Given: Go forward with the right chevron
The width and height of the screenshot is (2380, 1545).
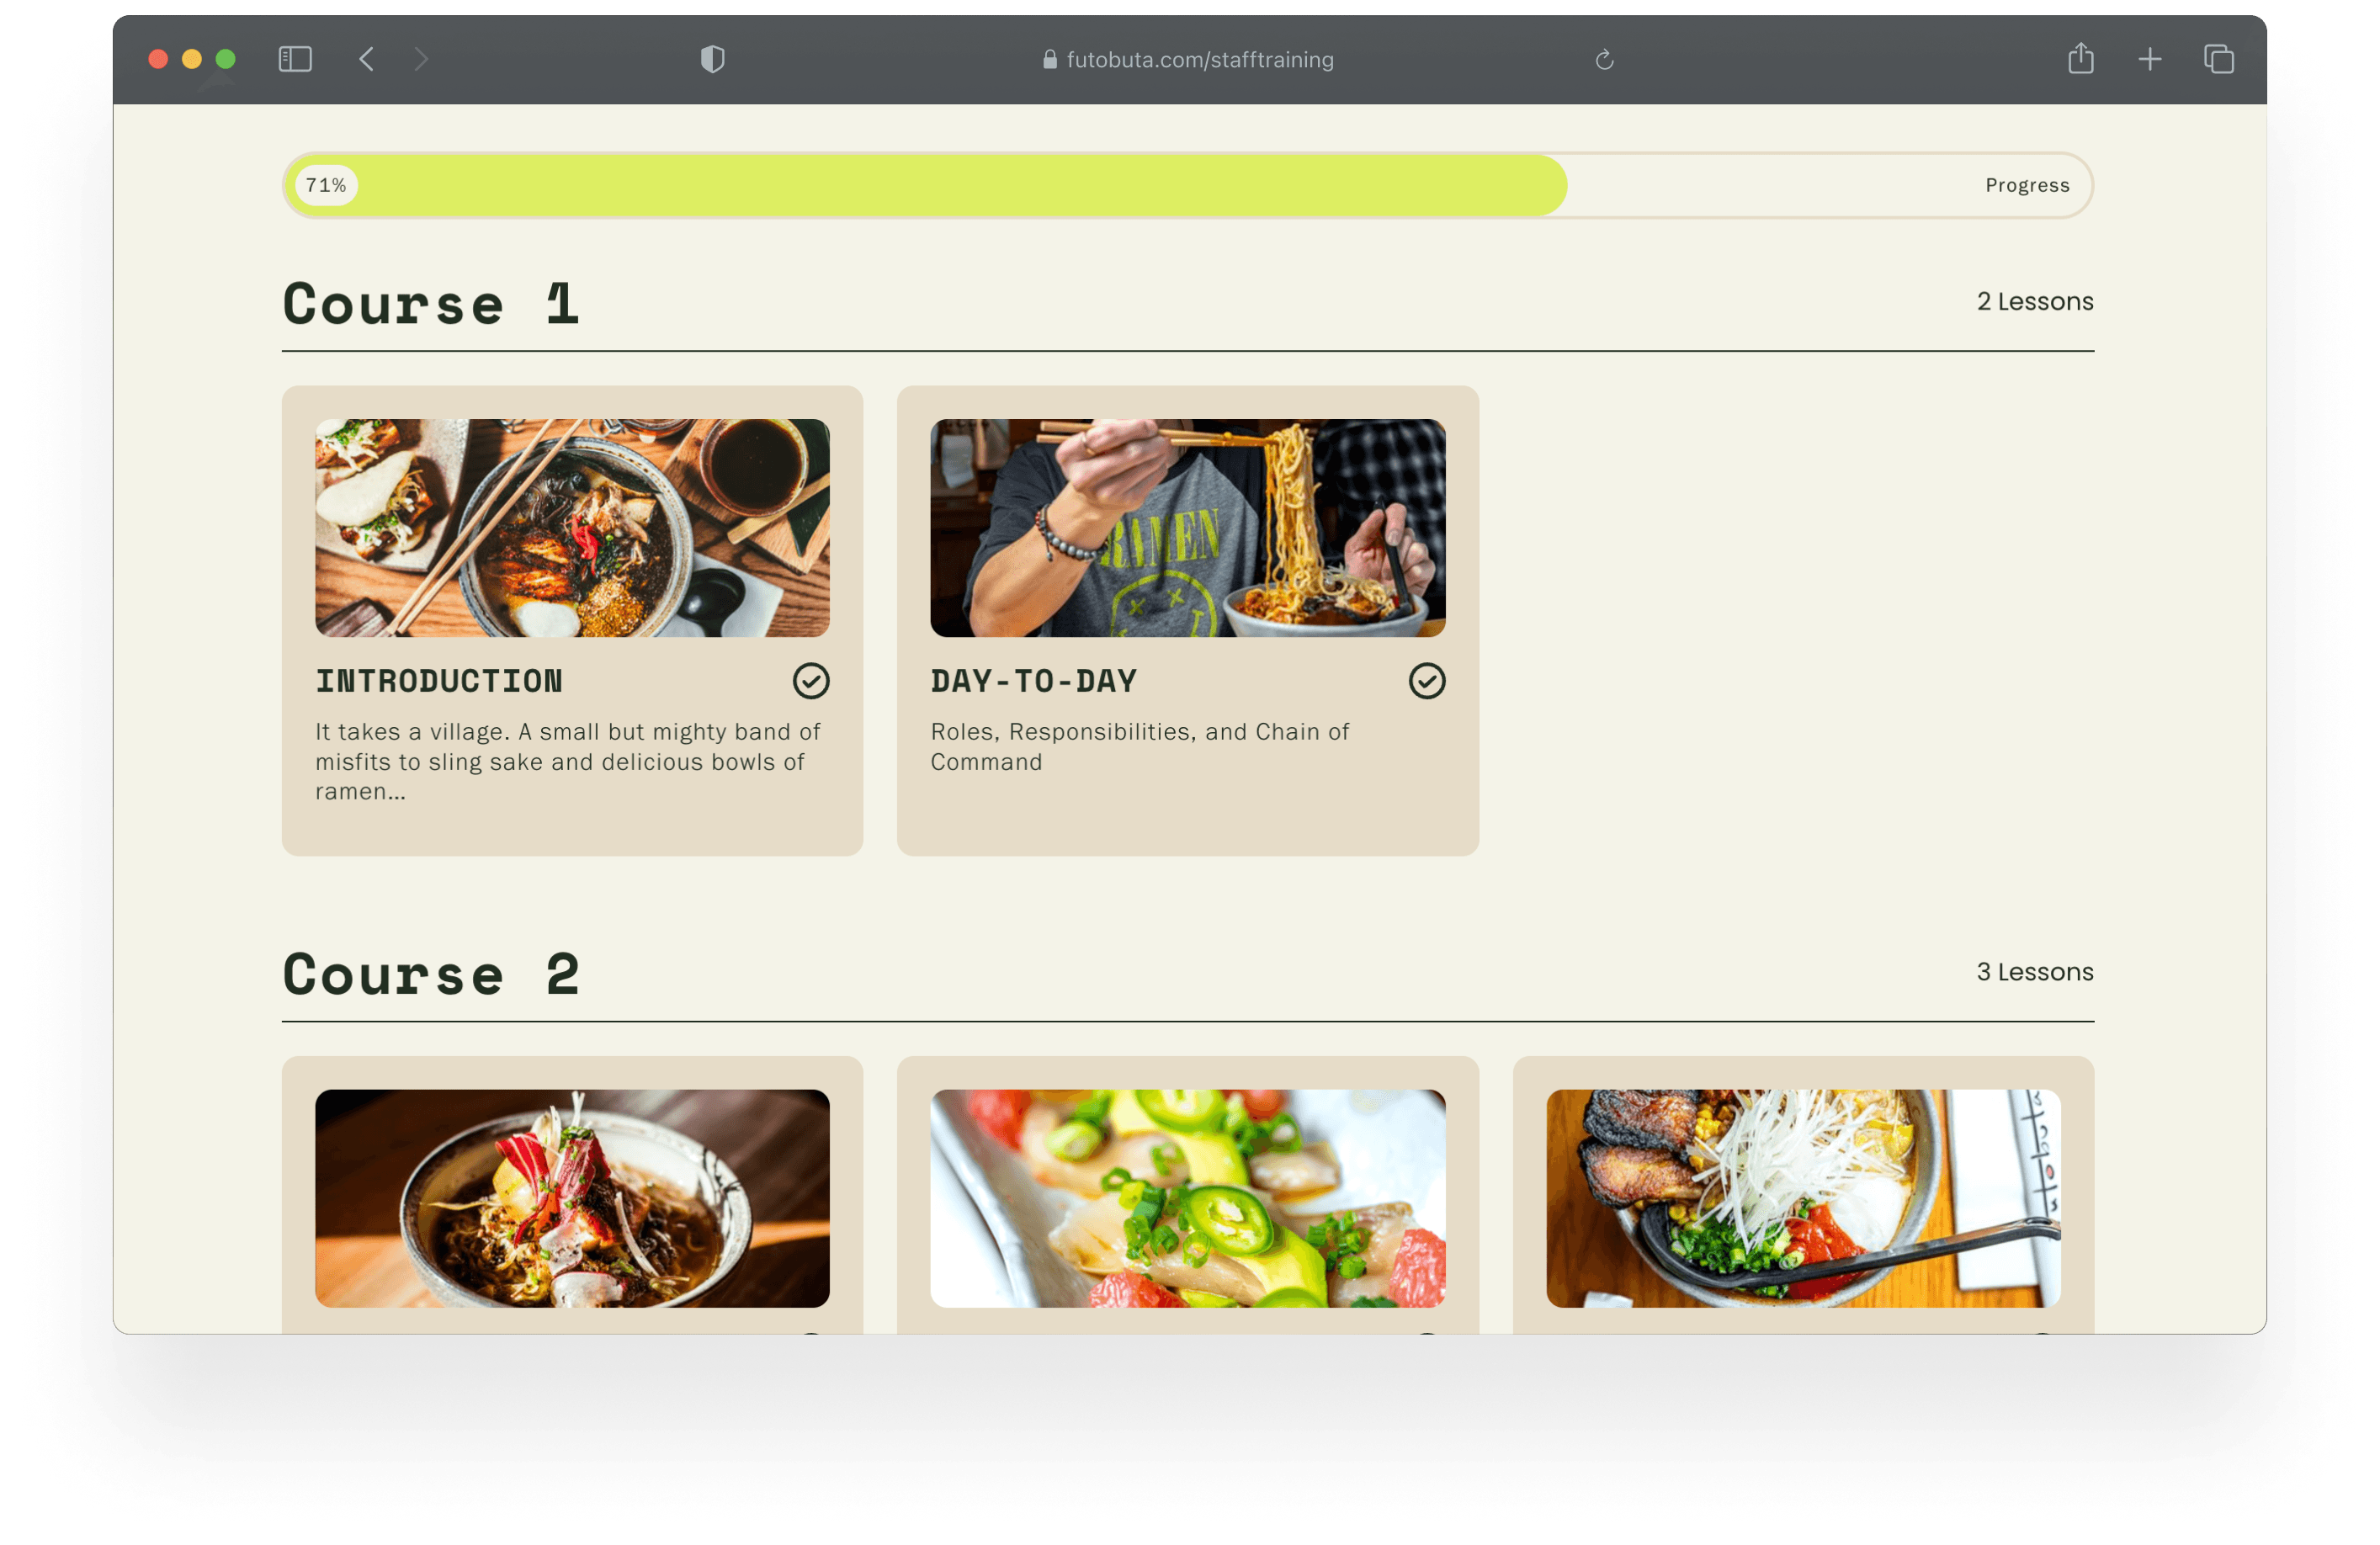Looking at the screenshot, I should pyautogui.click(x=421, y=60).
